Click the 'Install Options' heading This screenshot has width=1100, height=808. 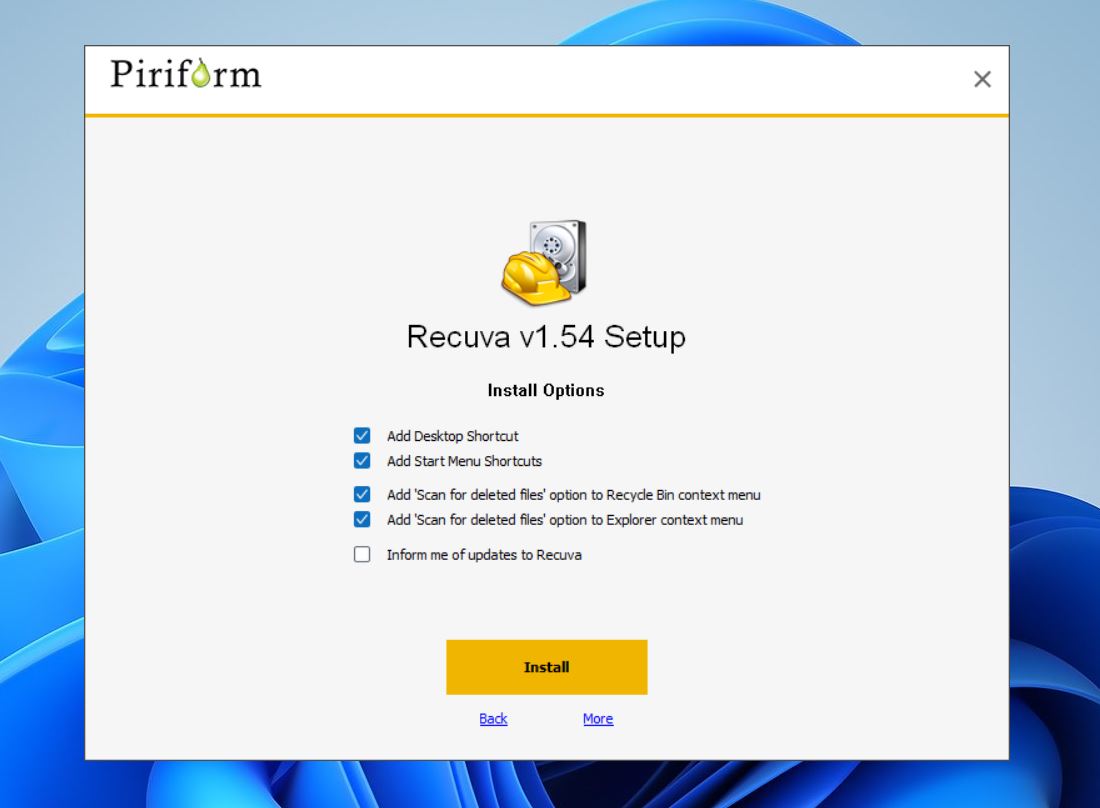point(546,390)
